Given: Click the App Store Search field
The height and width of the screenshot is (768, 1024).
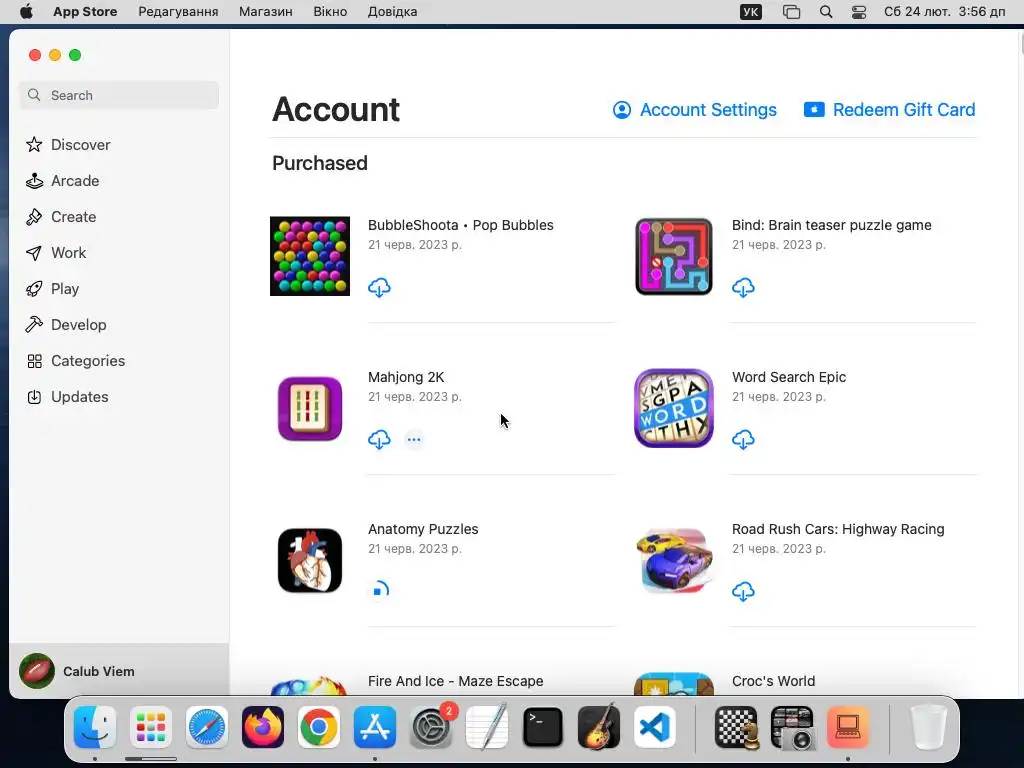Looking at the screenshot, I should (119, 95).
